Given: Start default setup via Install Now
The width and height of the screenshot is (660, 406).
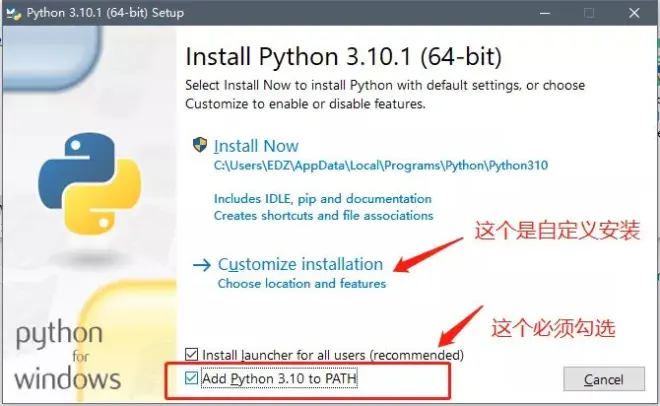Looking at the screenshot, I should click(x=256, y=146).
